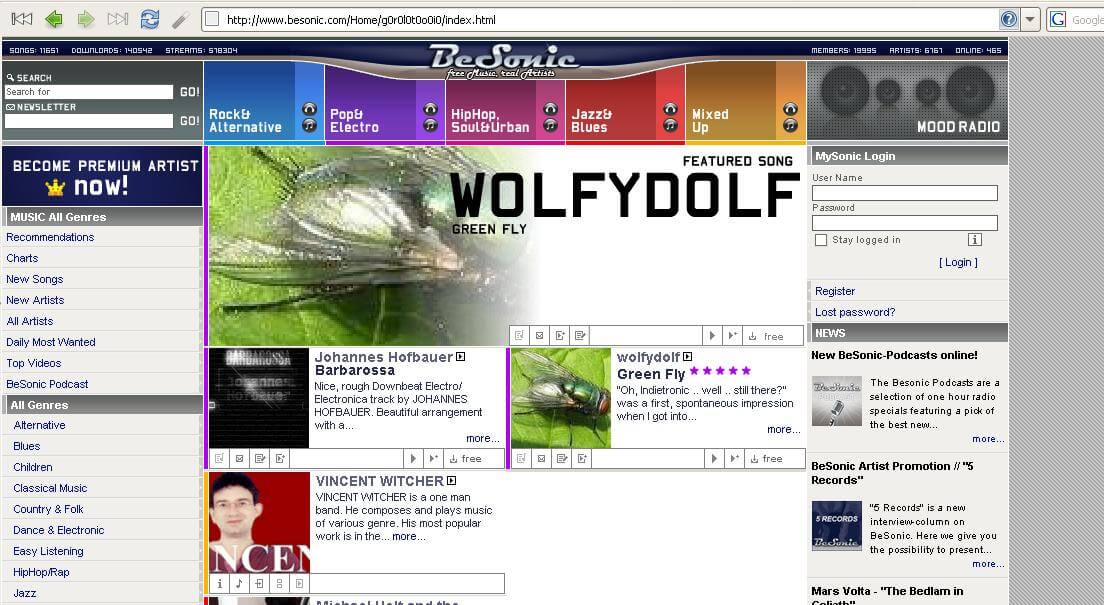Click the envelope icon under featured song
This screenshot has width=1104, height=605.
click(x=539, y=336)
